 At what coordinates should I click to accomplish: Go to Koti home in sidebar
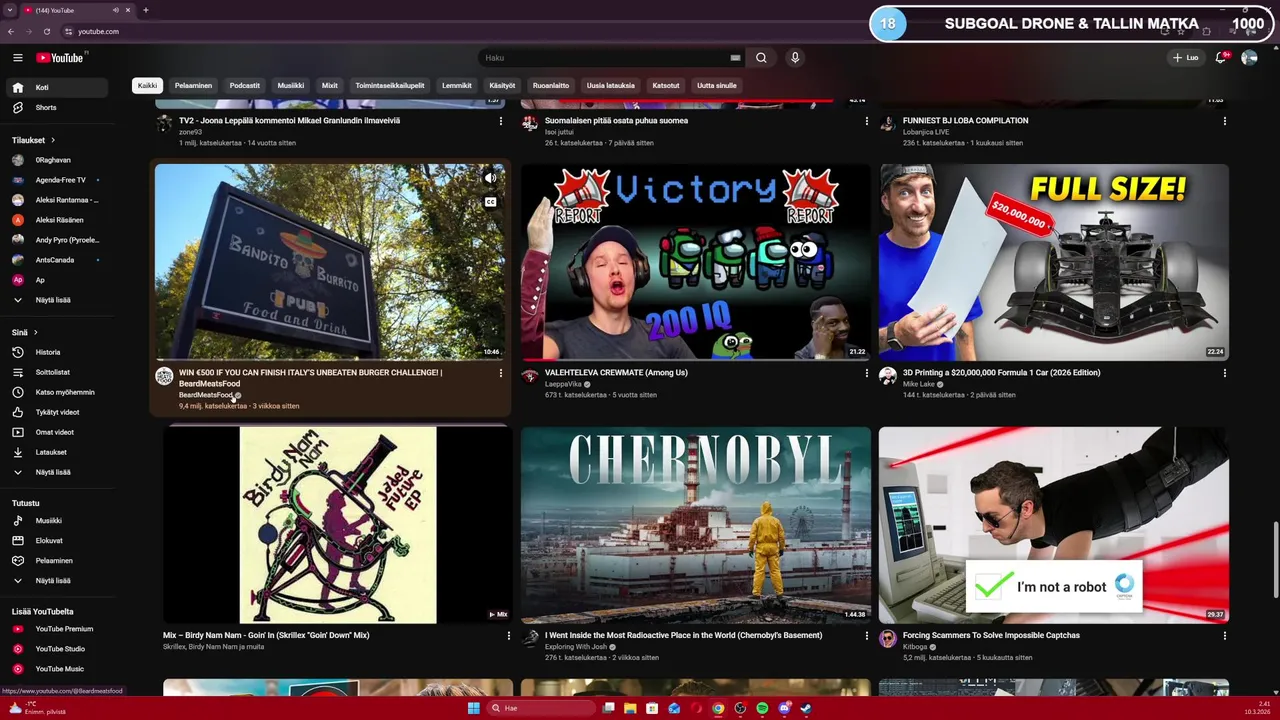(58, 87)
